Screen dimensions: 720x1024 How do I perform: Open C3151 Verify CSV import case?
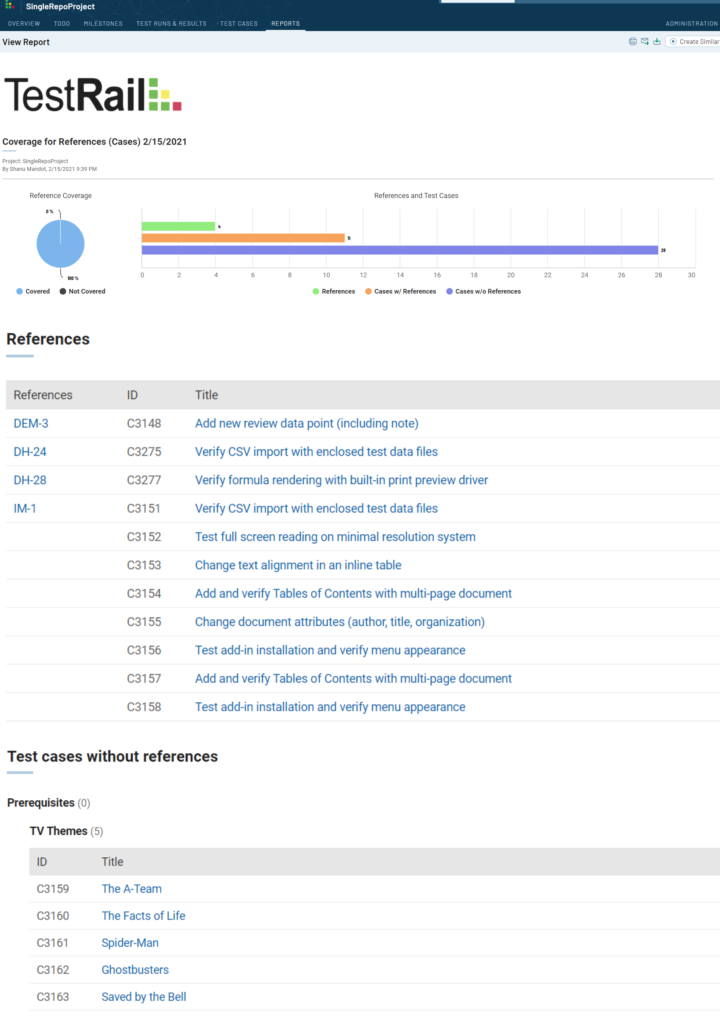(316, 508)
